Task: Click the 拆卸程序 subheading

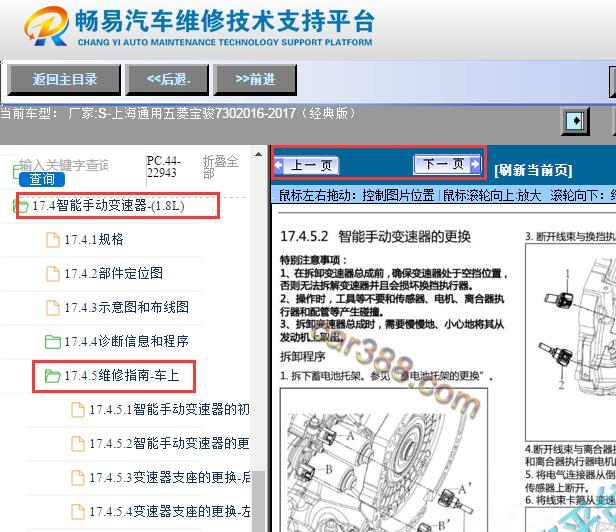Action: point(302,356)
